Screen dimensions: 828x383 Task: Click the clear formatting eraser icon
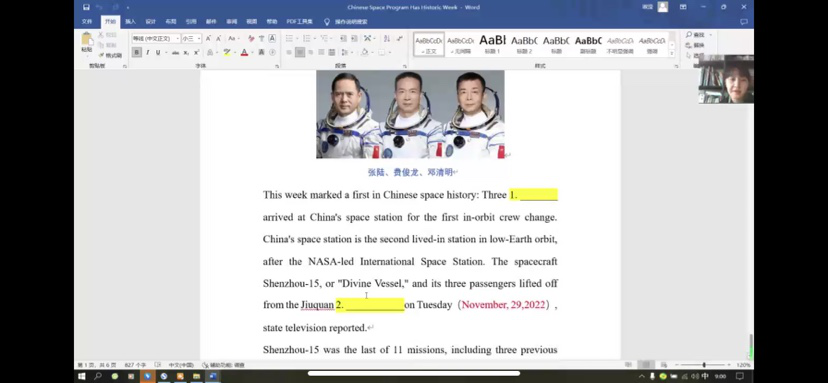pyautogui.click(x=251, y=39)
